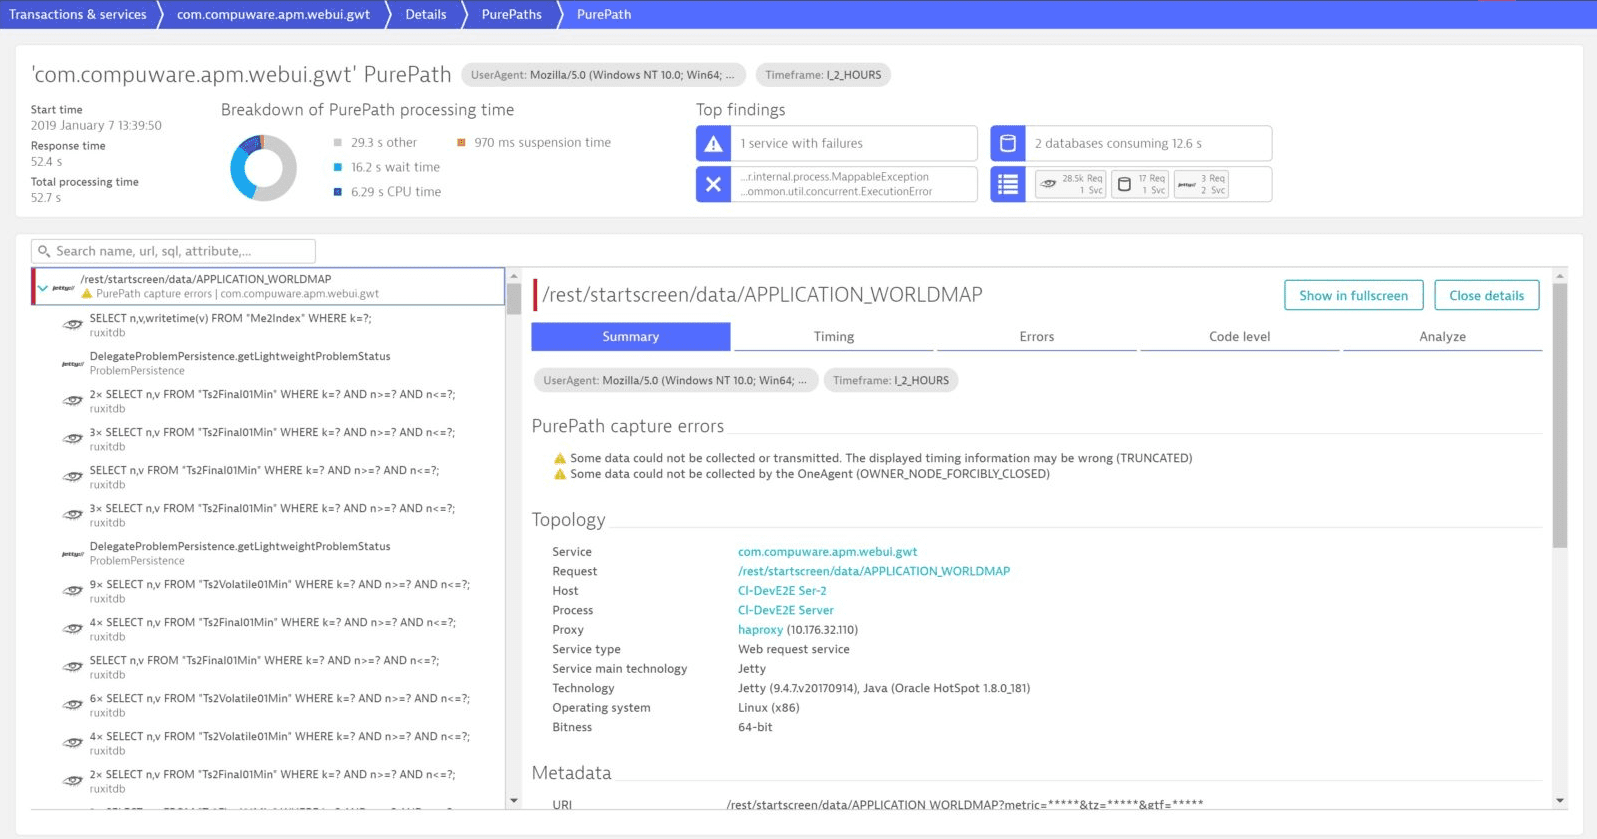Screen dimensions: 1597x839
Task: Select the 3 Req 2 Svc badge
Action: click(1201, 184)
